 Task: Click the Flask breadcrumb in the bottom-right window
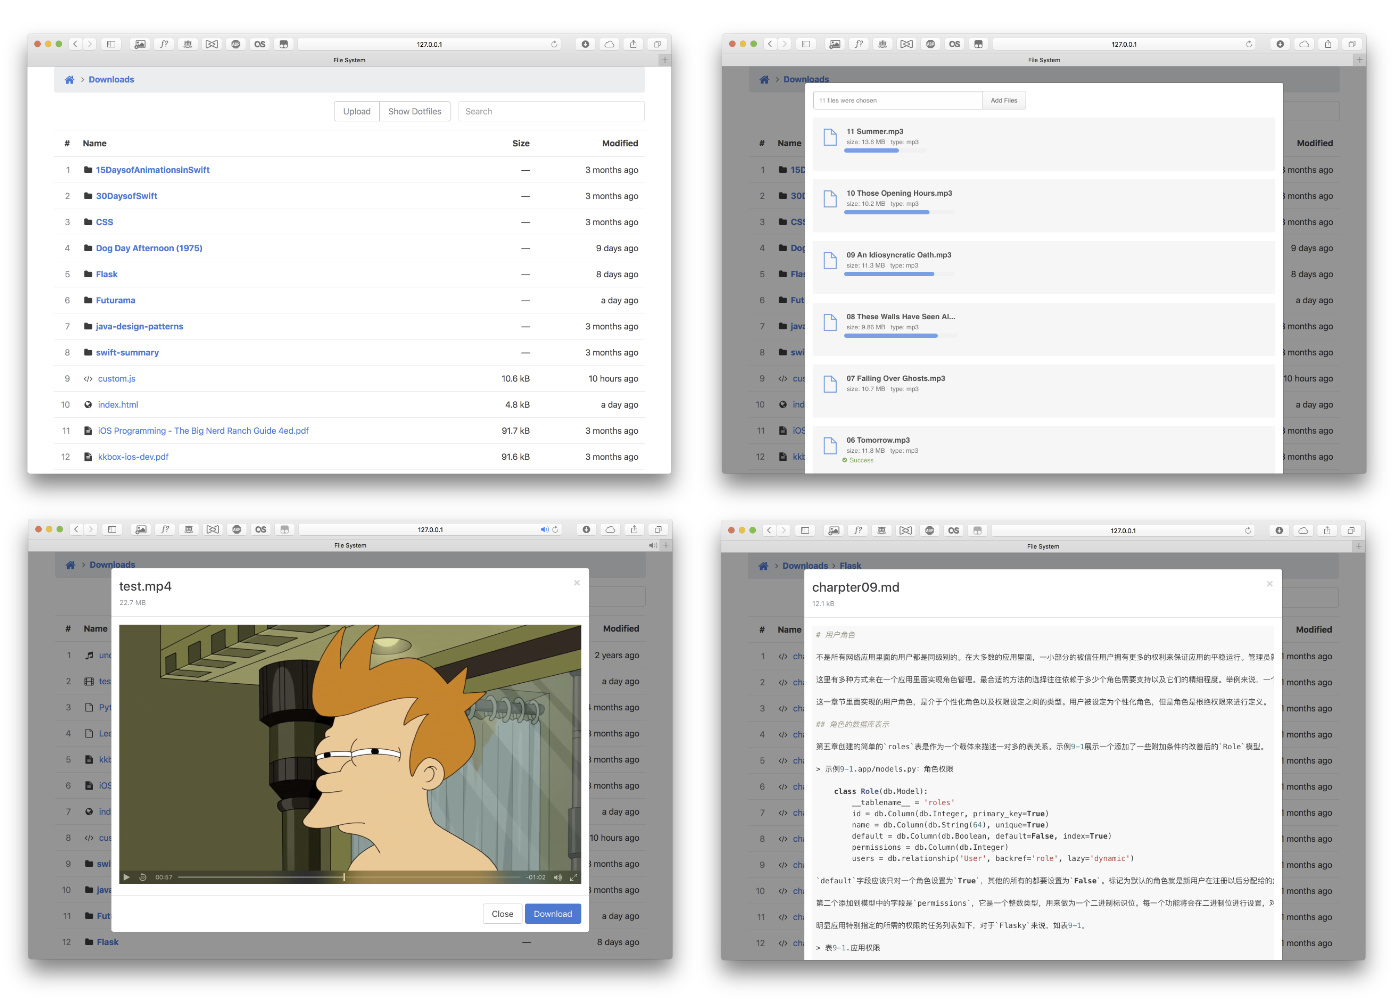850,566
